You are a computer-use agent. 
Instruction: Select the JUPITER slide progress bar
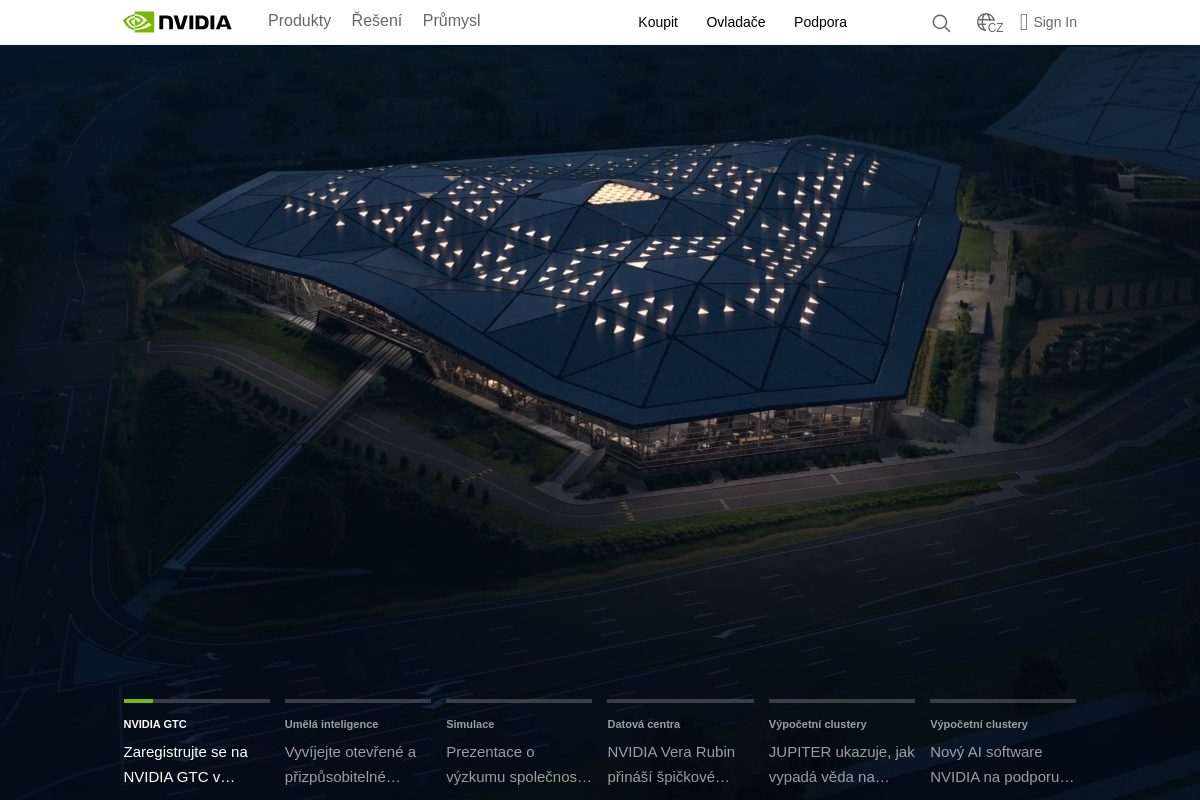pos(842,701)
